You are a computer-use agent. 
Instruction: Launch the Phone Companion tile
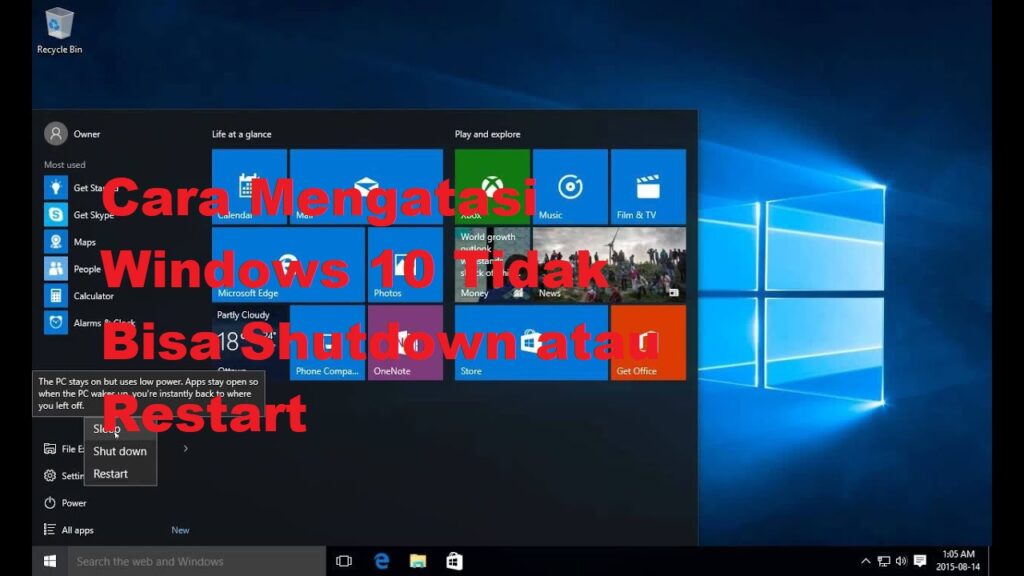point(327,342)
